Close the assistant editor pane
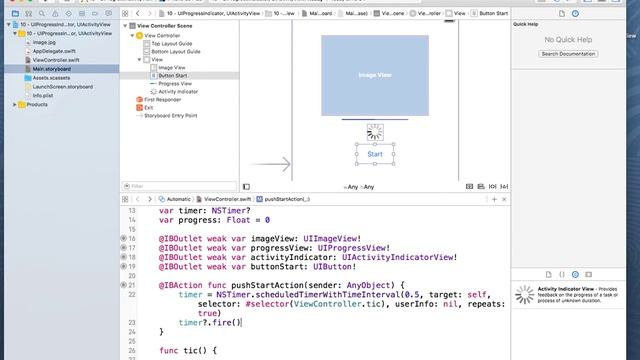The height and width of the screenshot is (360, 640). (x=504, y=199)
